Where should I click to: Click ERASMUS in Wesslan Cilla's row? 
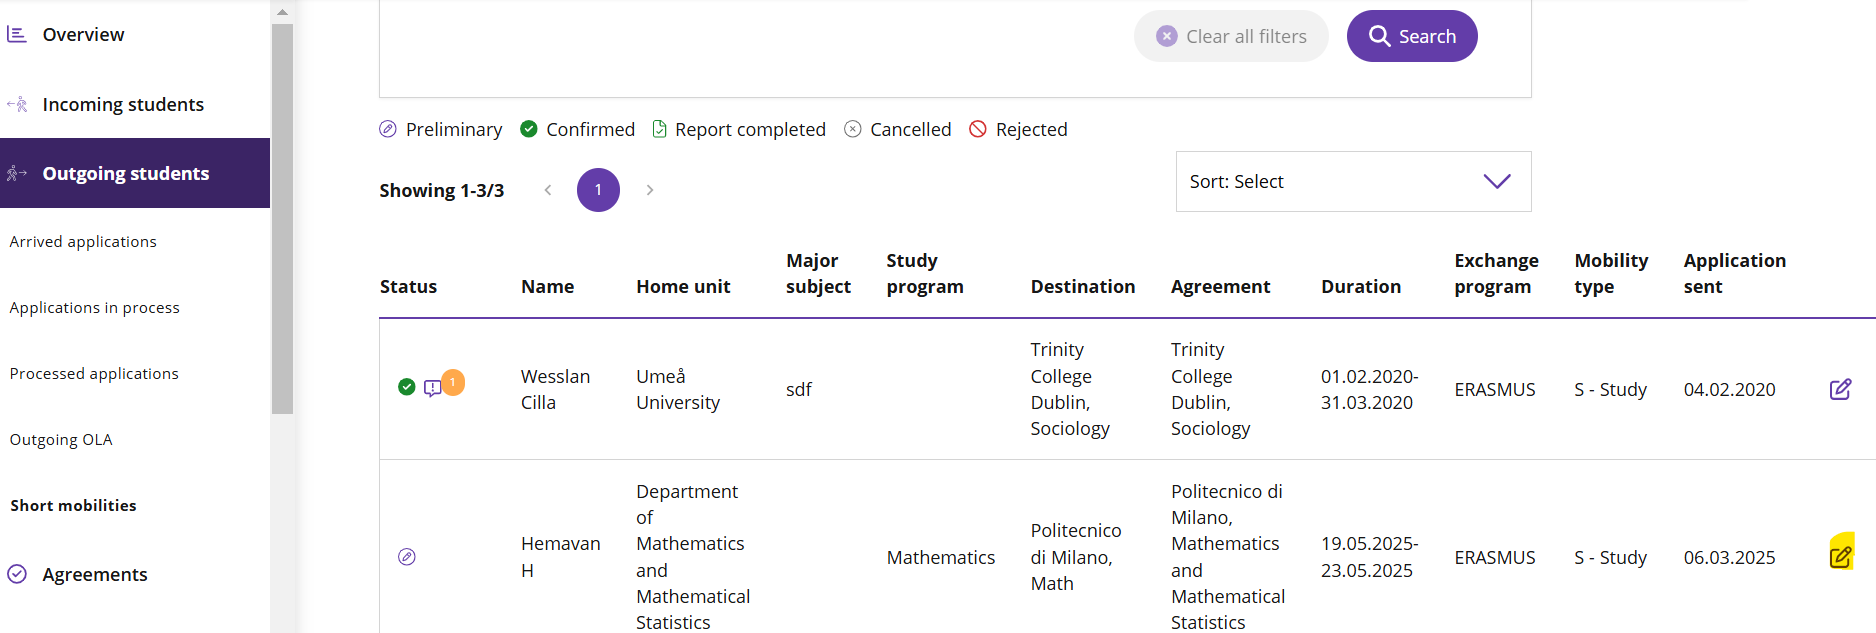click(1494, 390)
